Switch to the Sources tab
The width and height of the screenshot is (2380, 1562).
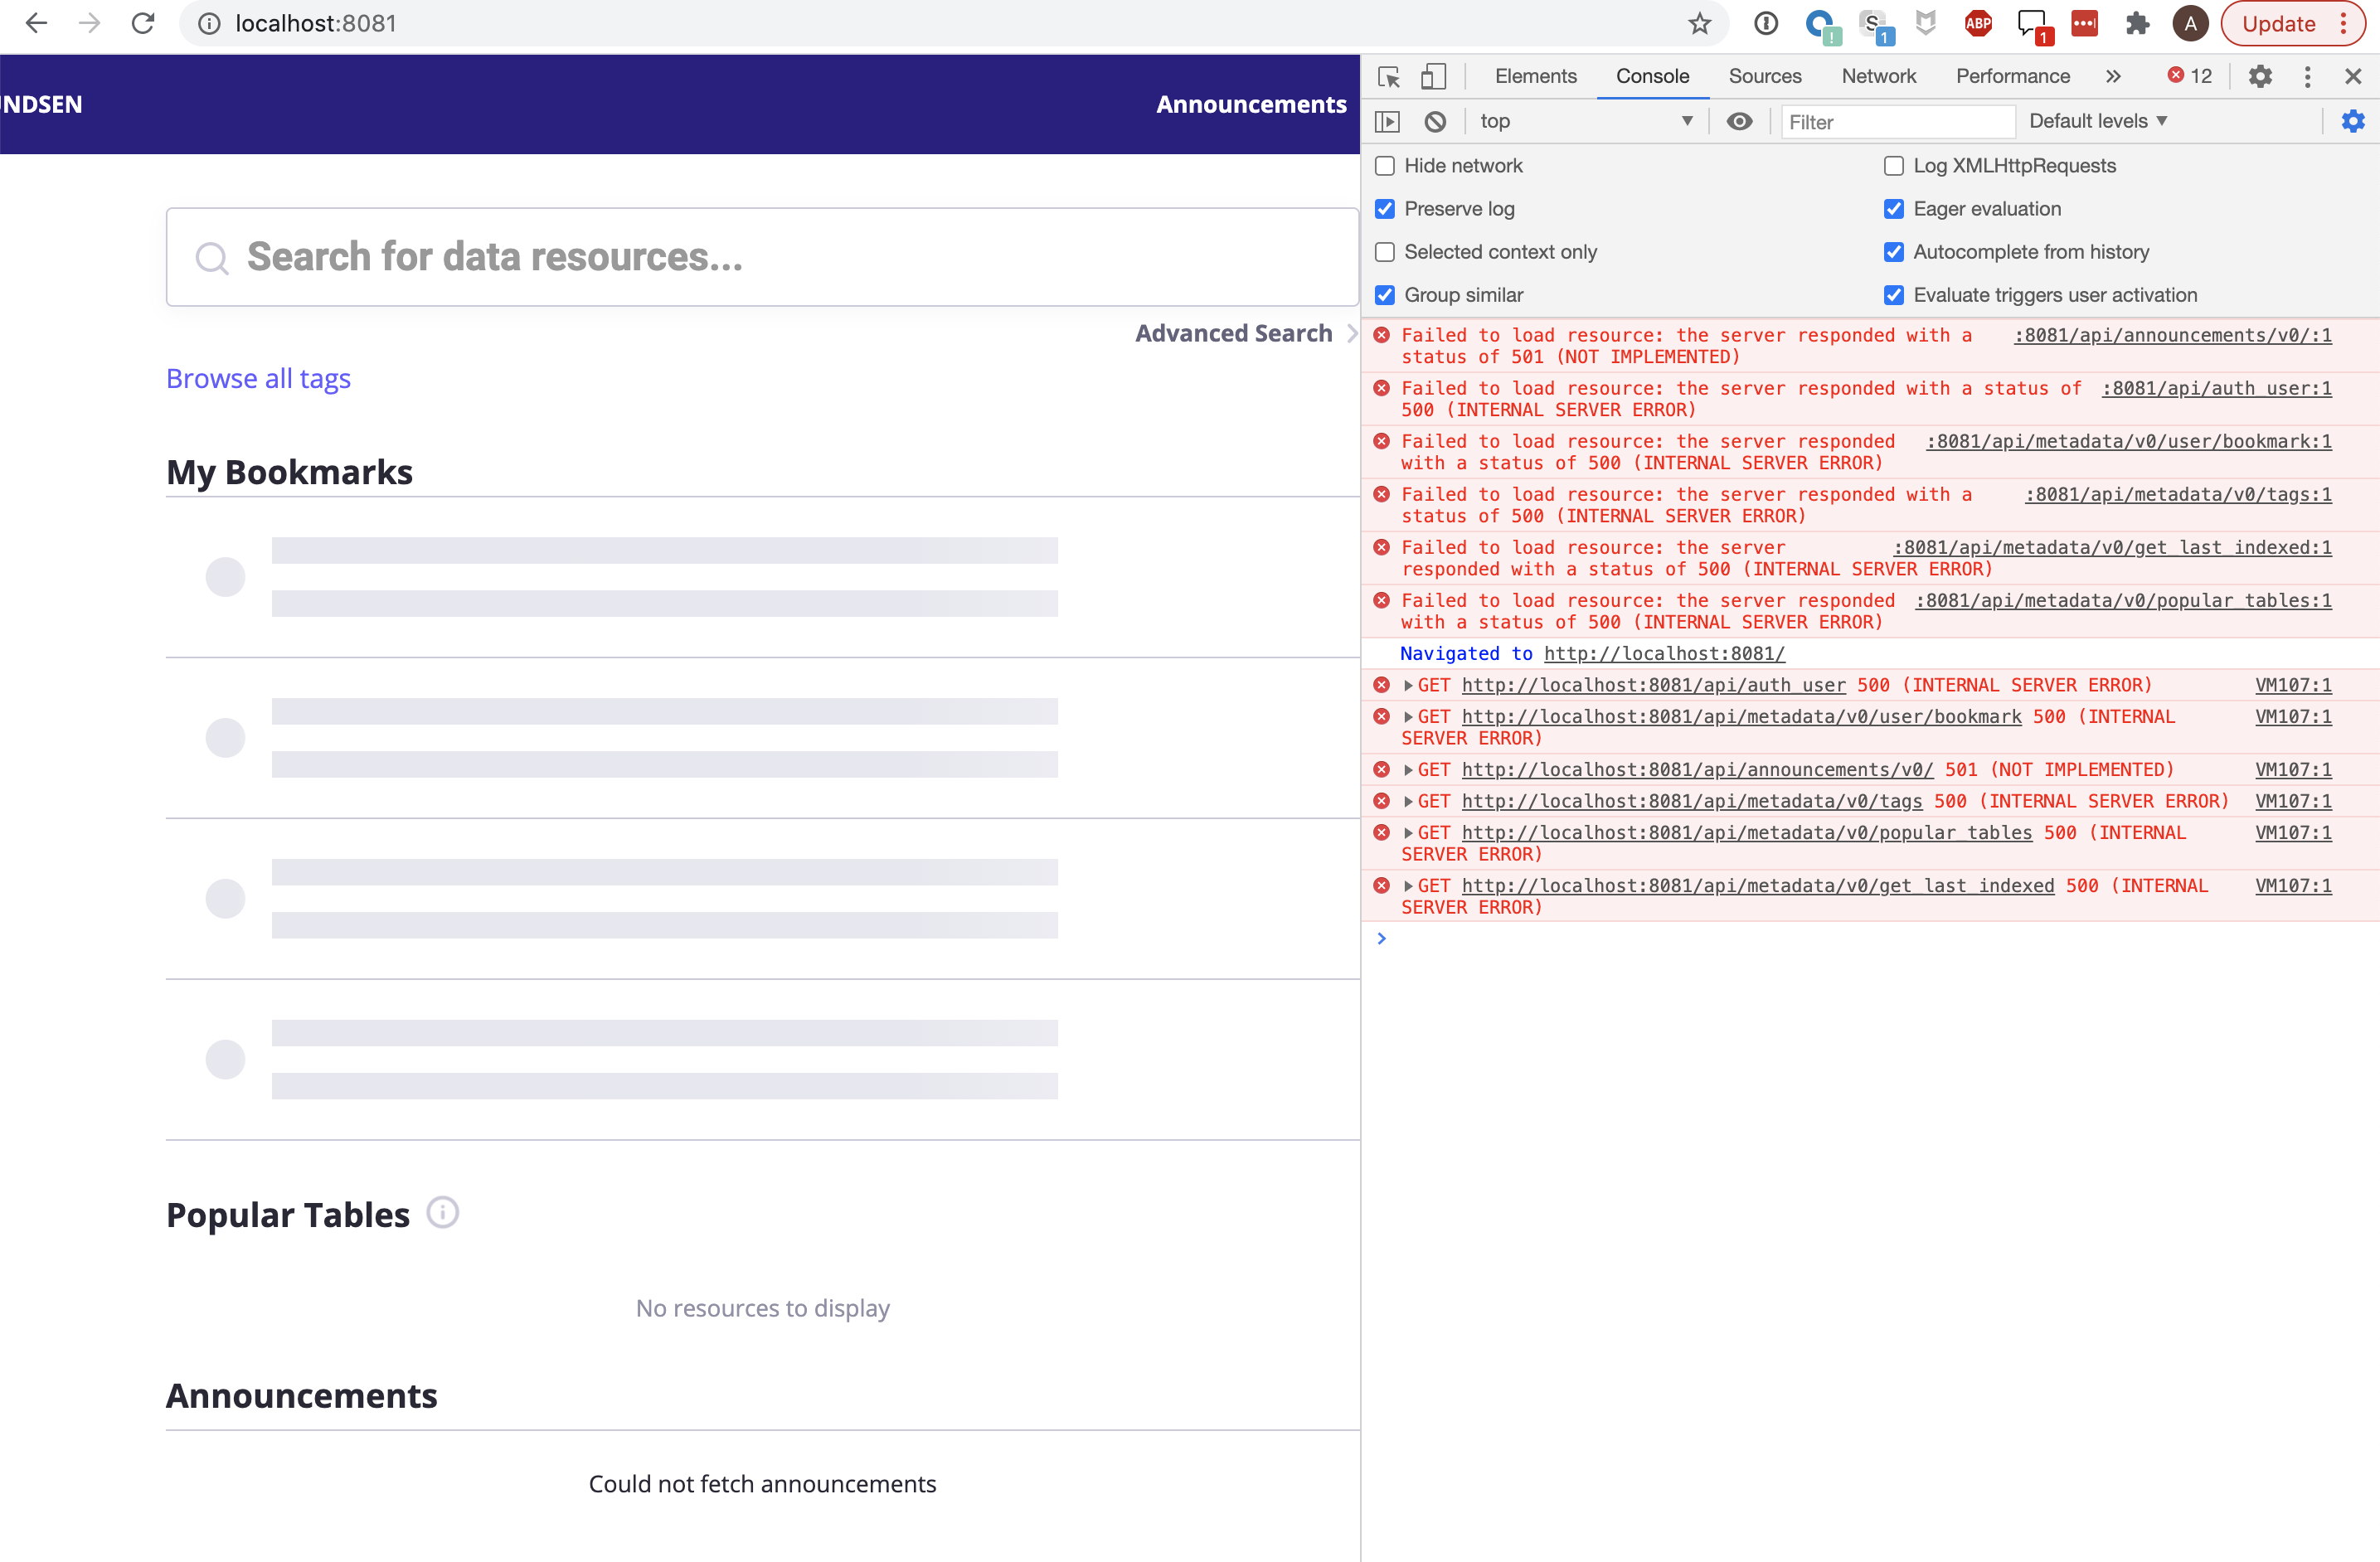click(1764, 76)
